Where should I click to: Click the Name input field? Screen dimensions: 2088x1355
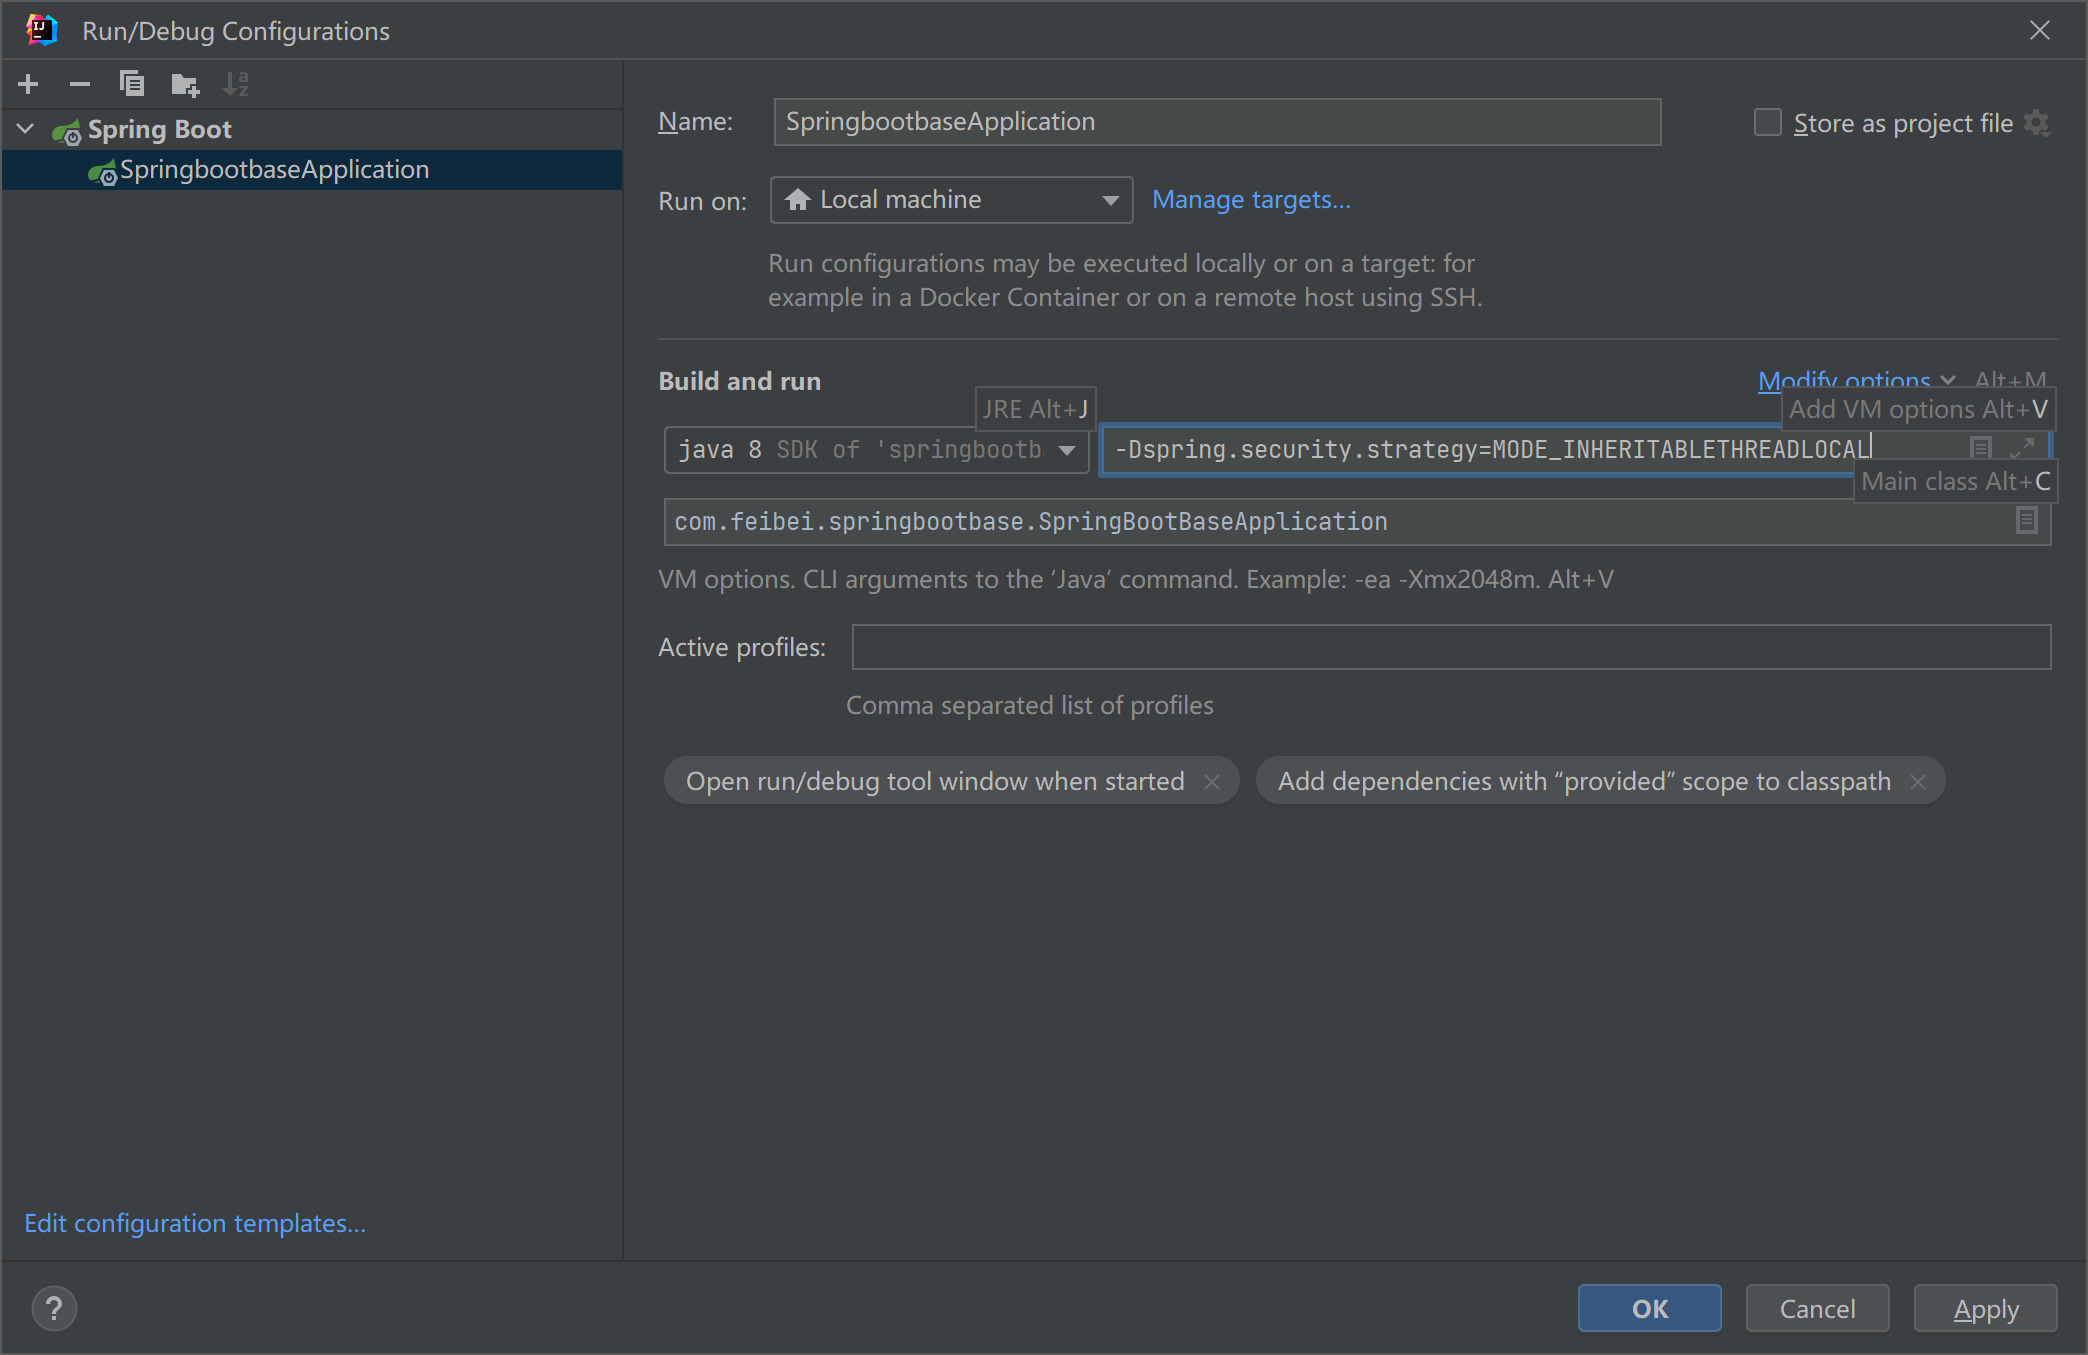pyautogui.click(x=1217, y=122)
